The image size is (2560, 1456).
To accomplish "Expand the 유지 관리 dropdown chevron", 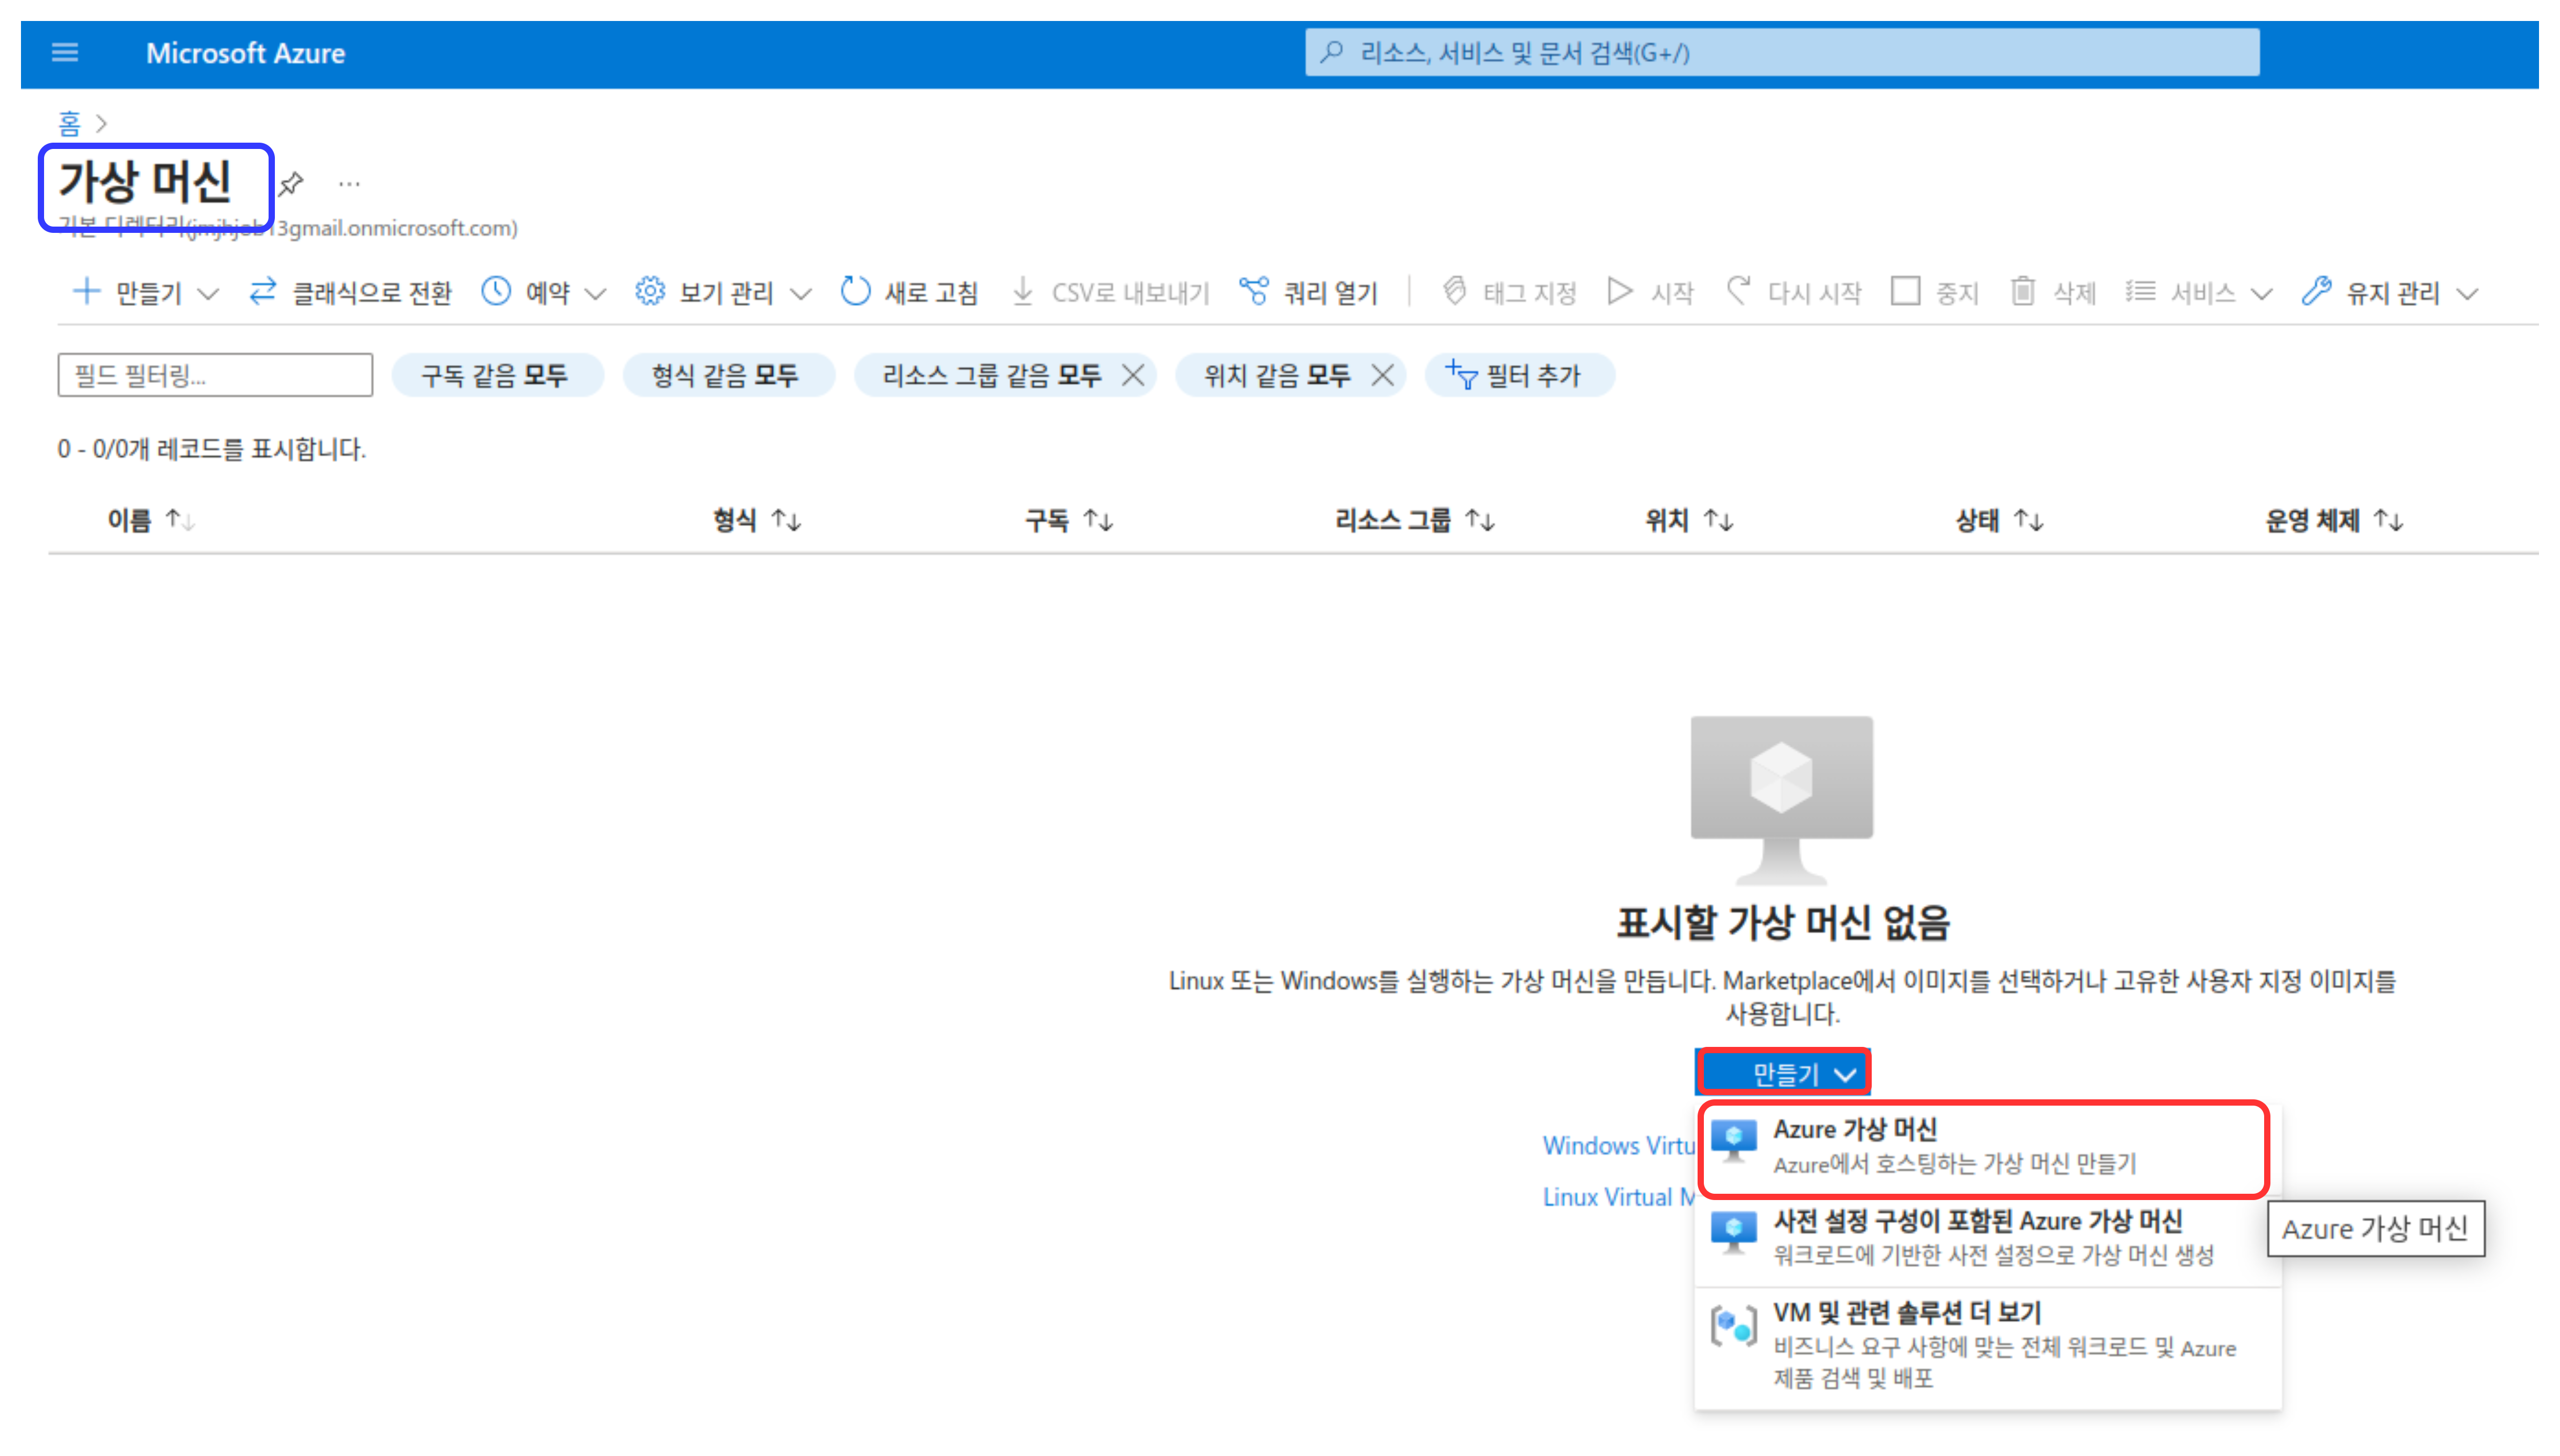I will (x=2467, y=294).
